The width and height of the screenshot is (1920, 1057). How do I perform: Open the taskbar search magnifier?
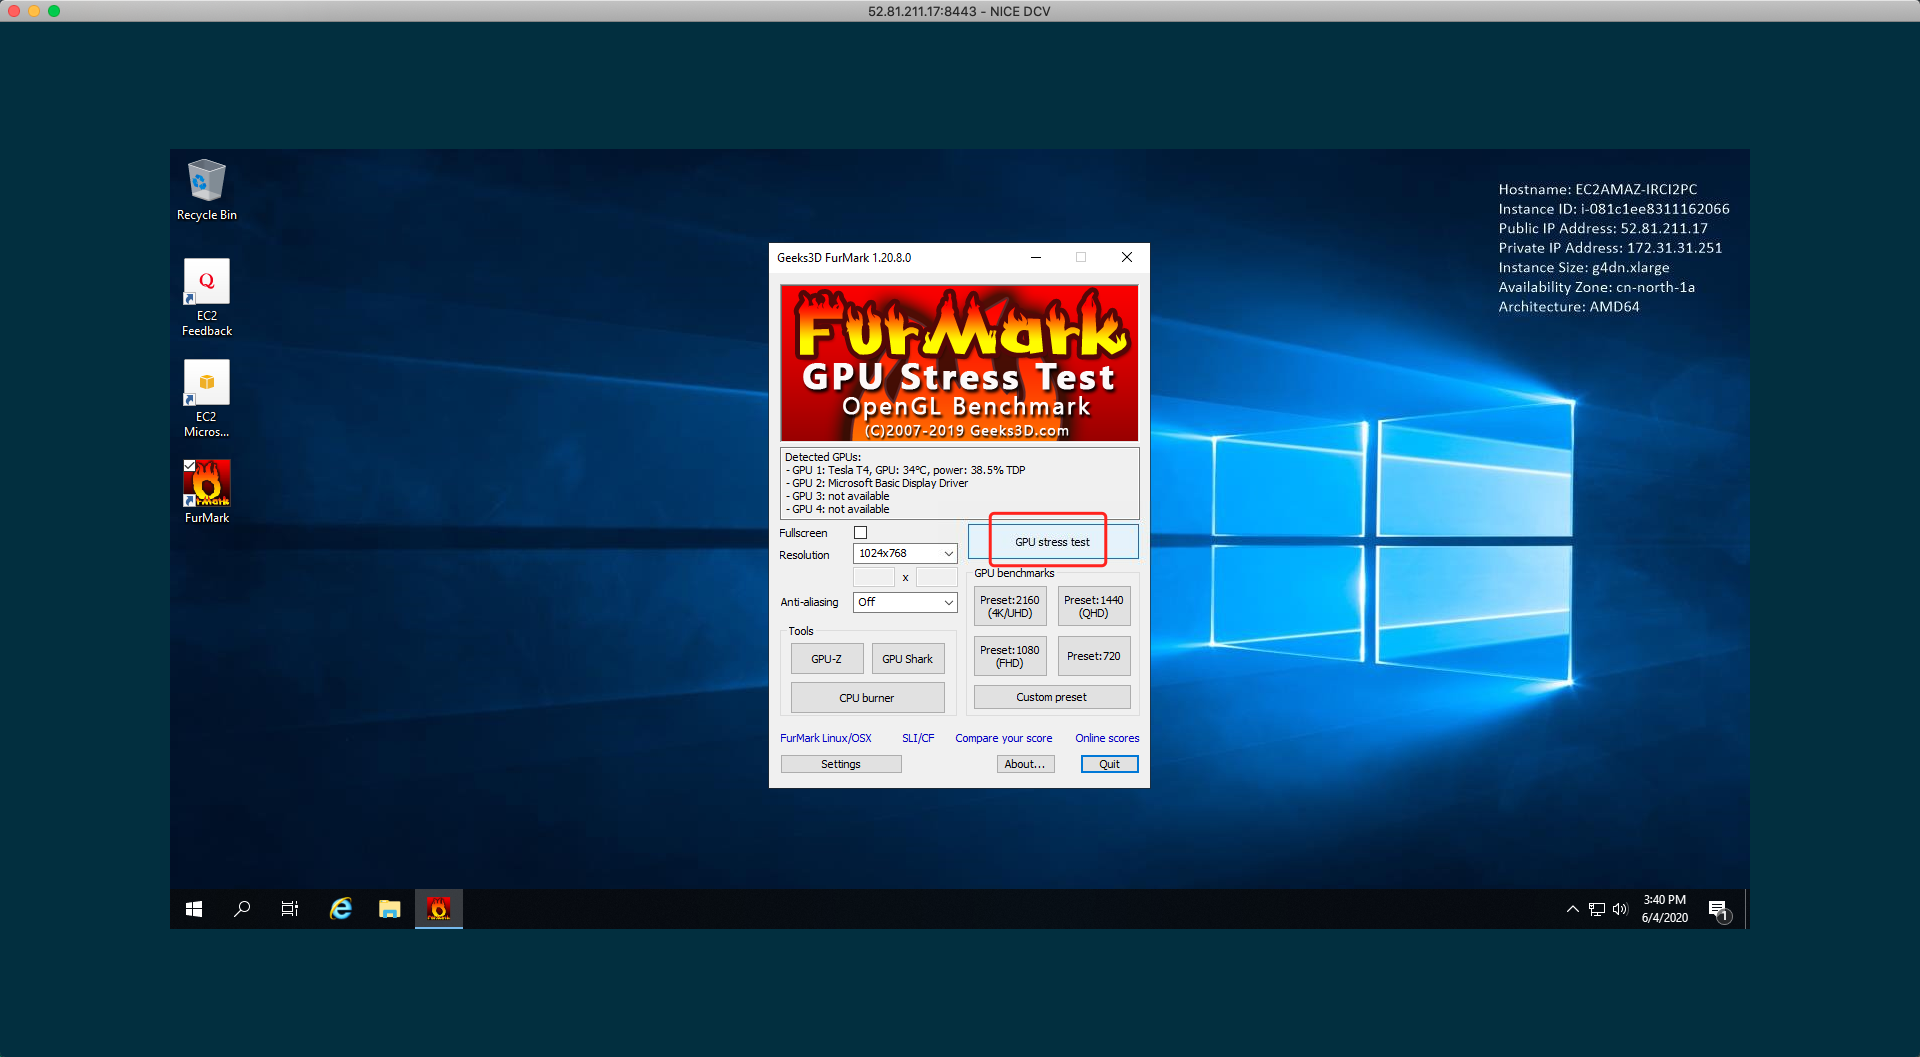coord(242,909)
